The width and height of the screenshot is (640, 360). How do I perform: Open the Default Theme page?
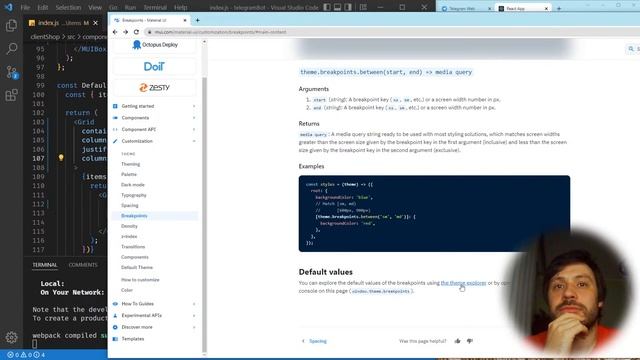[x=137, y=267]
